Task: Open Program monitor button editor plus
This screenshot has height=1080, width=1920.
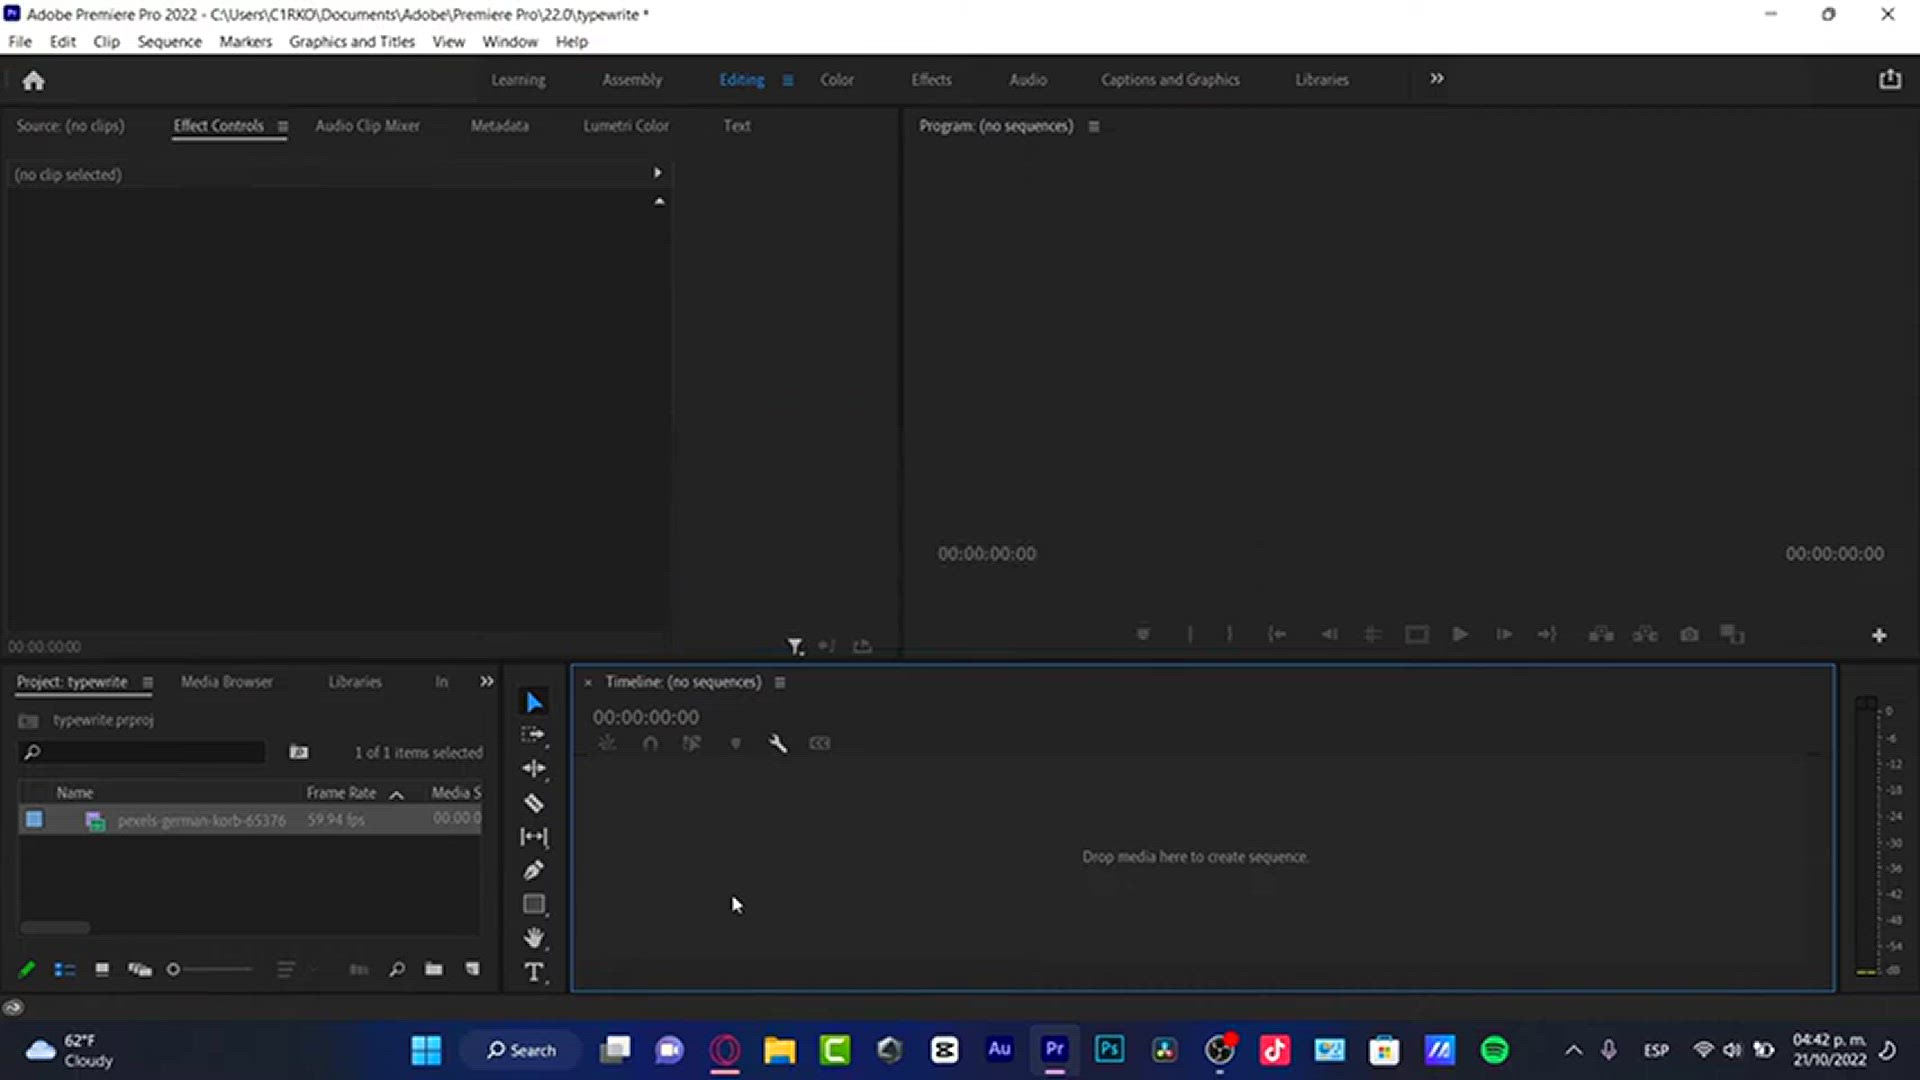Action: click(x=1879, y=635)
